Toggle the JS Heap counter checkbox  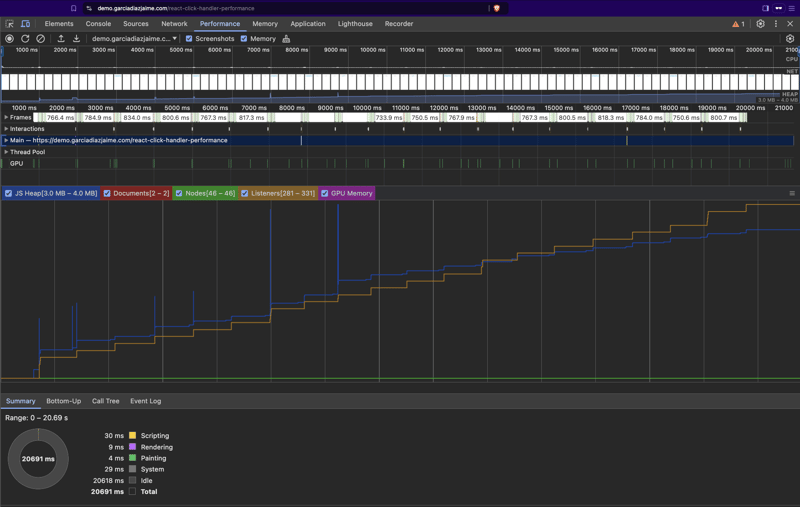(x=8, y=193)
